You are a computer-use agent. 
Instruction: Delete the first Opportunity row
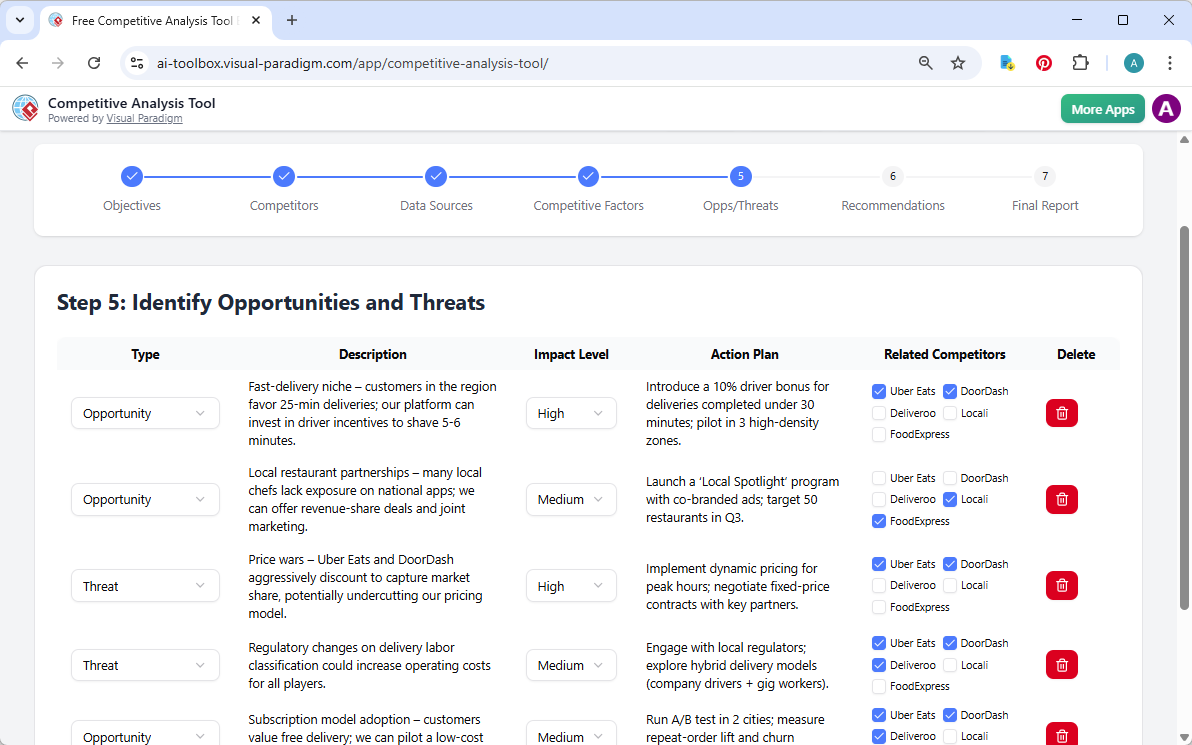click(x=1061, y=412)
